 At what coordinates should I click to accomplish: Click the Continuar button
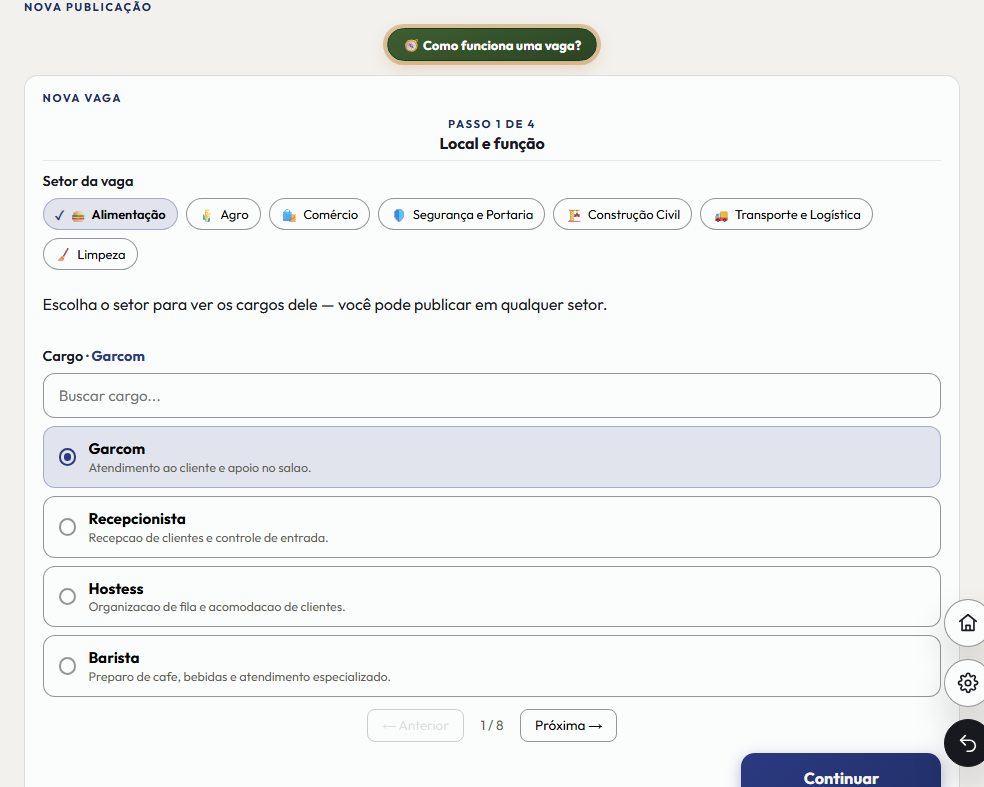click(x=841, y=772)
